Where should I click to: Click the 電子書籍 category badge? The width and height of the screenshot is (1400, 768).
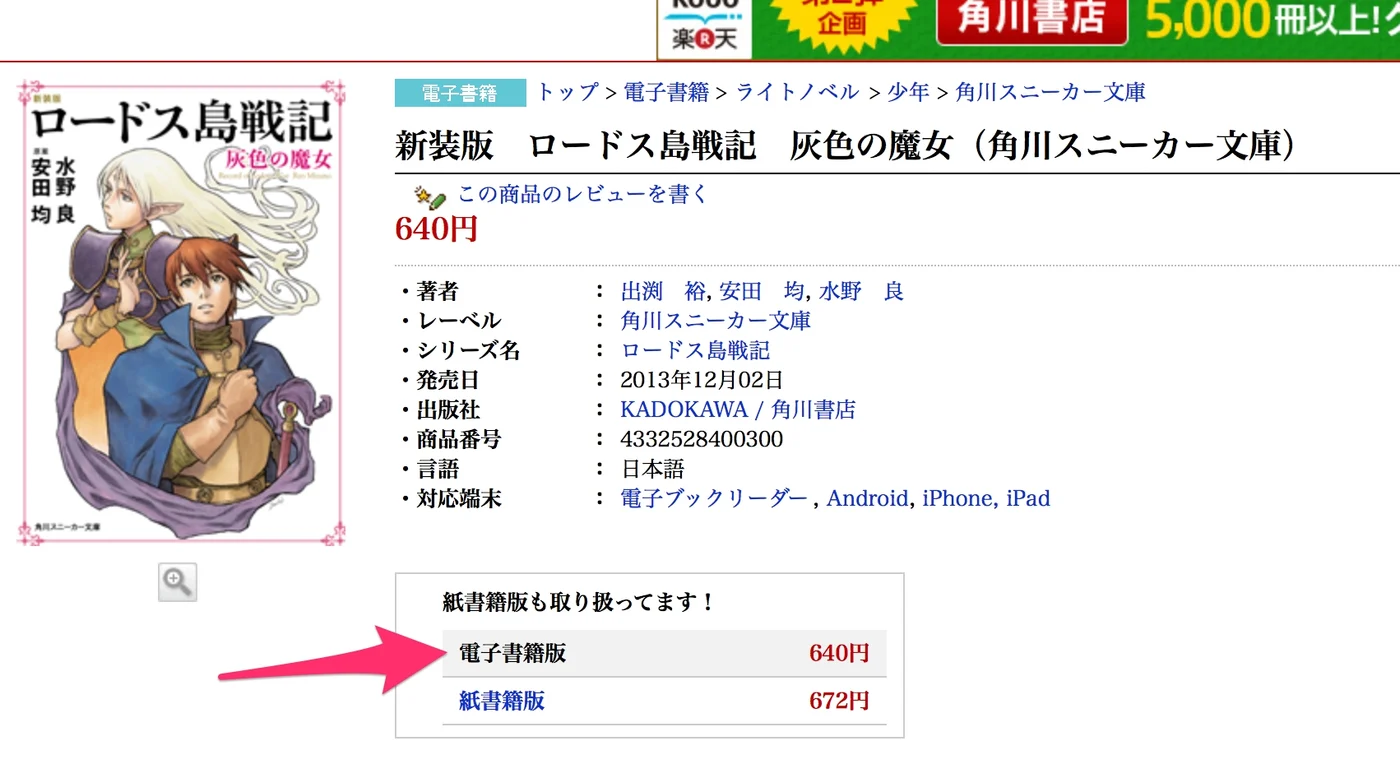460,93
